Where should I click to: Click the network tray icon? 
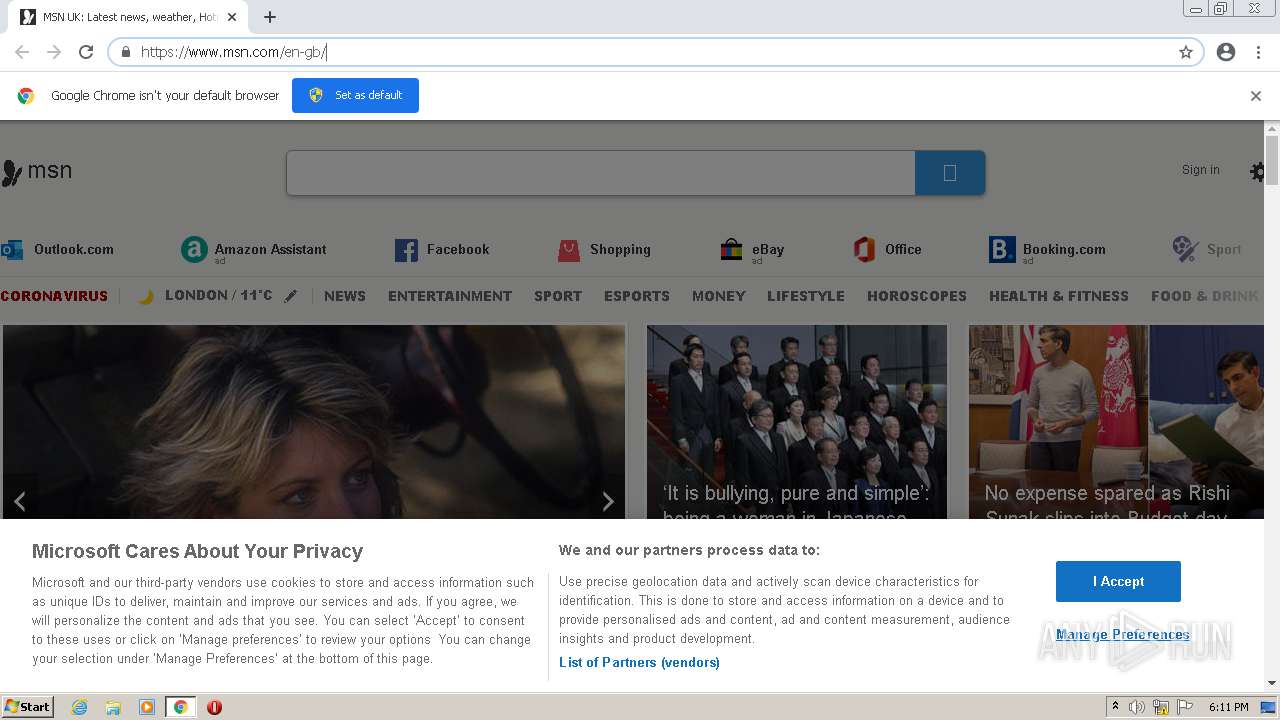click(1161, 707)
